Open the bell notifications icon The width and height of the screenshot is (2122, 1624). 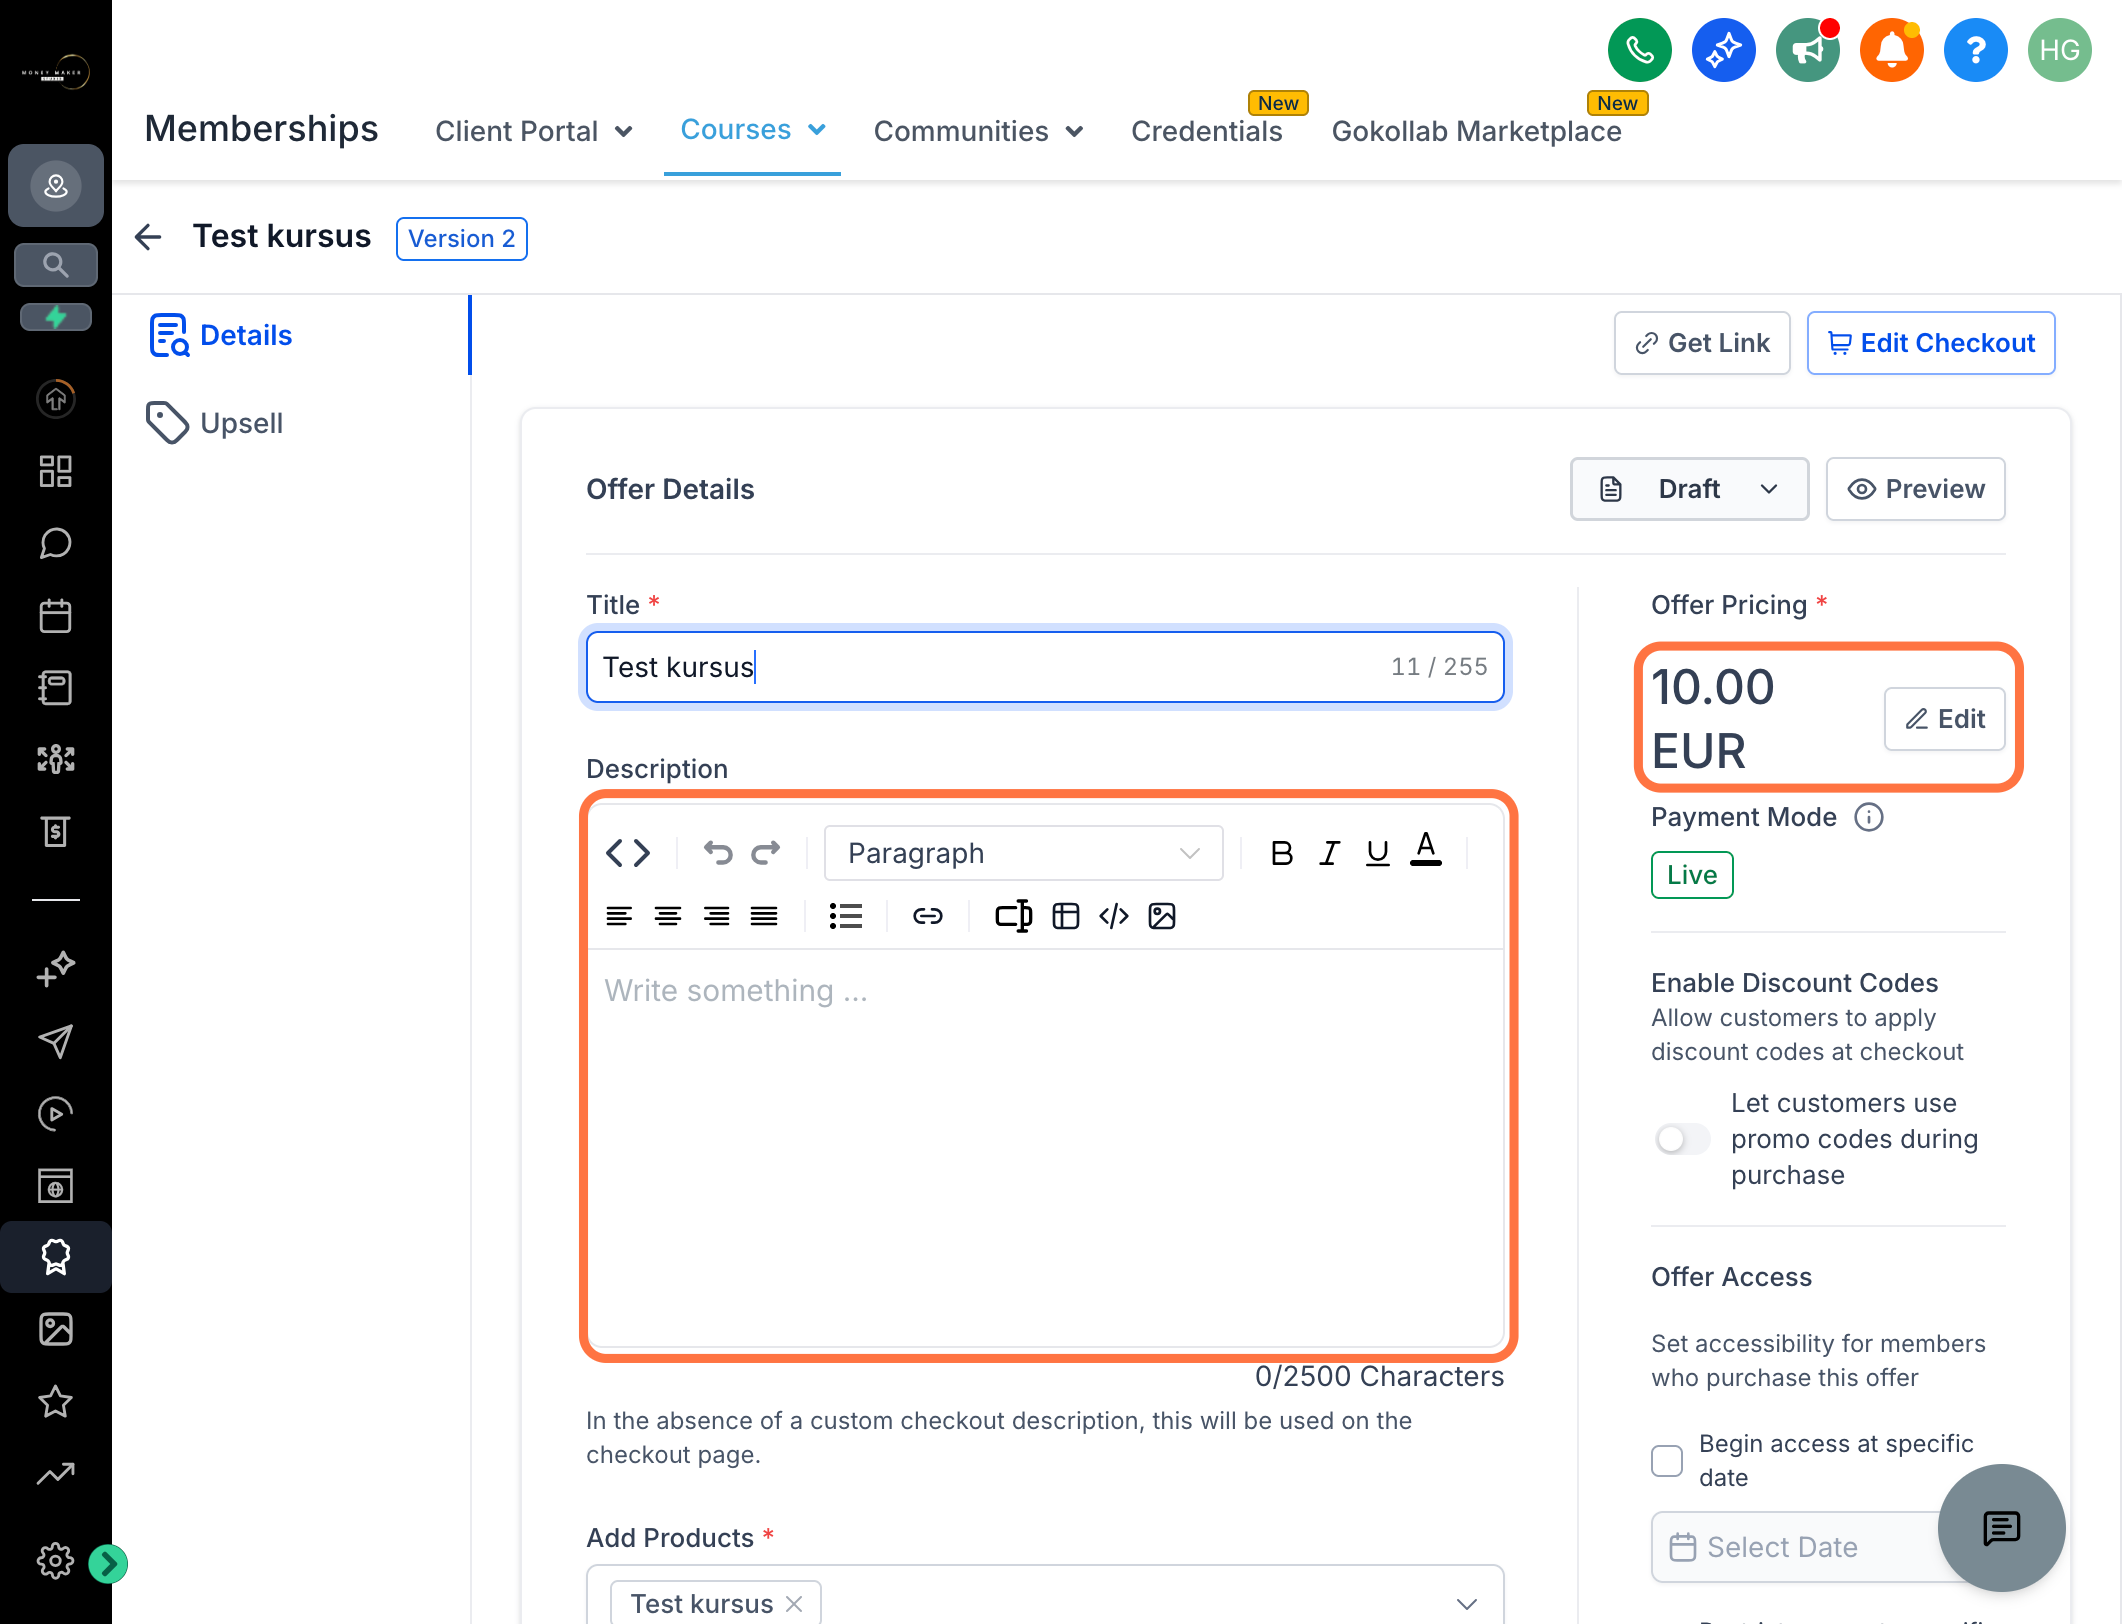coord(1891,50)
